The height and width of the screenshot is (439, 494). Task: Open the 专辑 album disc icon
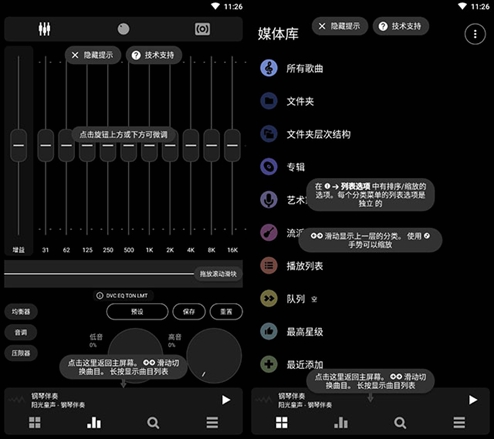pos(269,167)
